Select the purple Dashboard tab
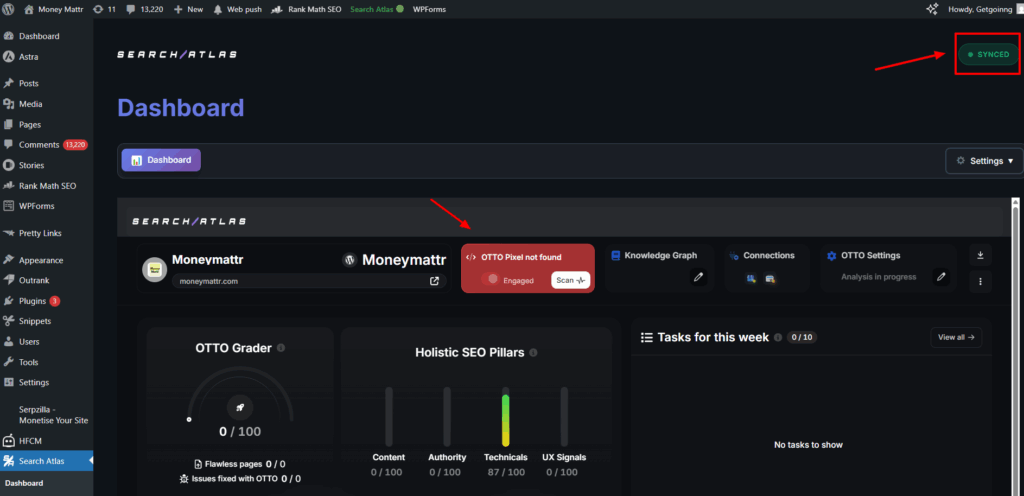 click(161, 160)
